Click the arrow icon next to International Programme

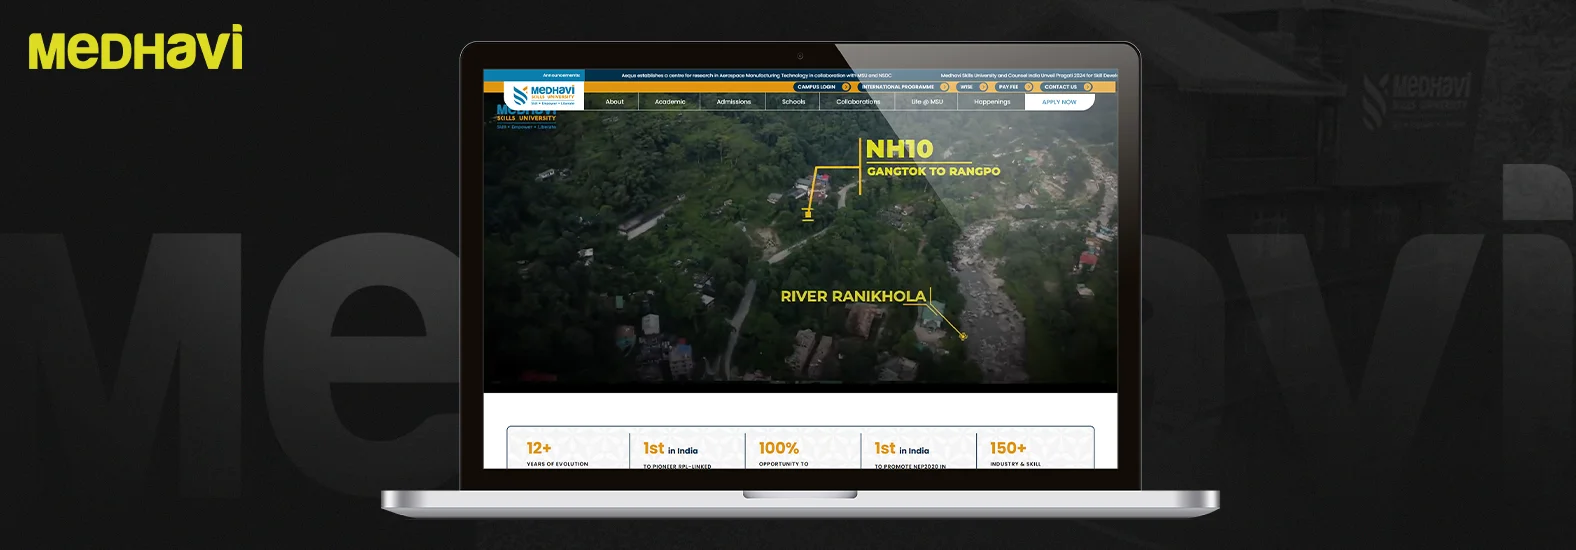tap(944, 87)
